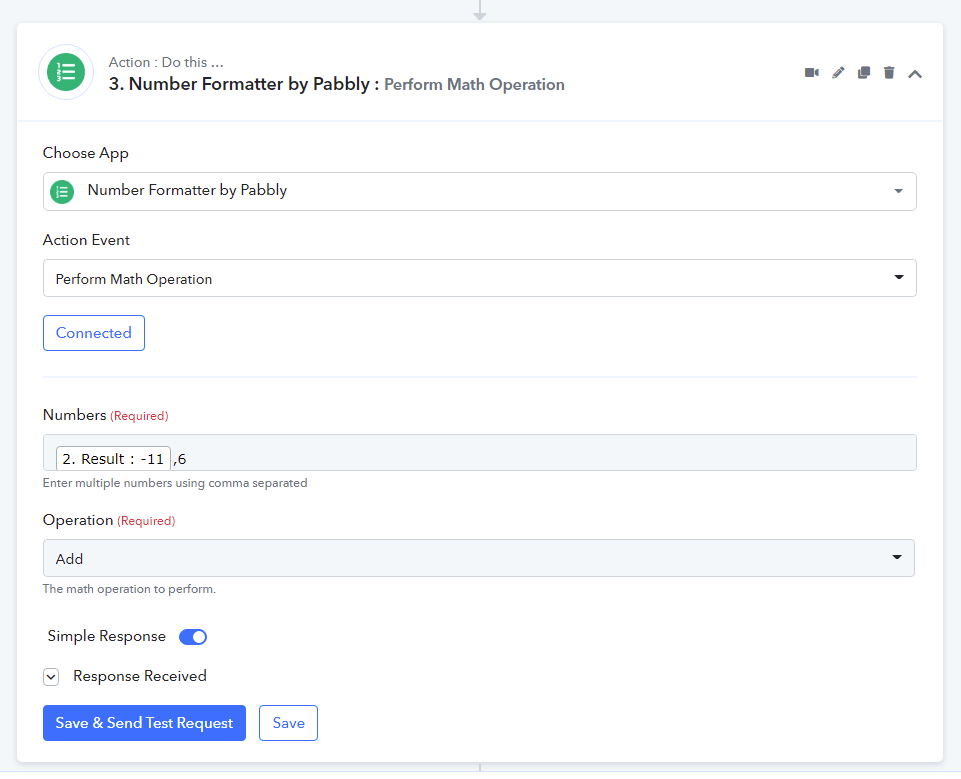Image resolution: width=961 pixels, height=779 pixels.
Task: Click the pencil rename step icon
Action: [838, 73]
